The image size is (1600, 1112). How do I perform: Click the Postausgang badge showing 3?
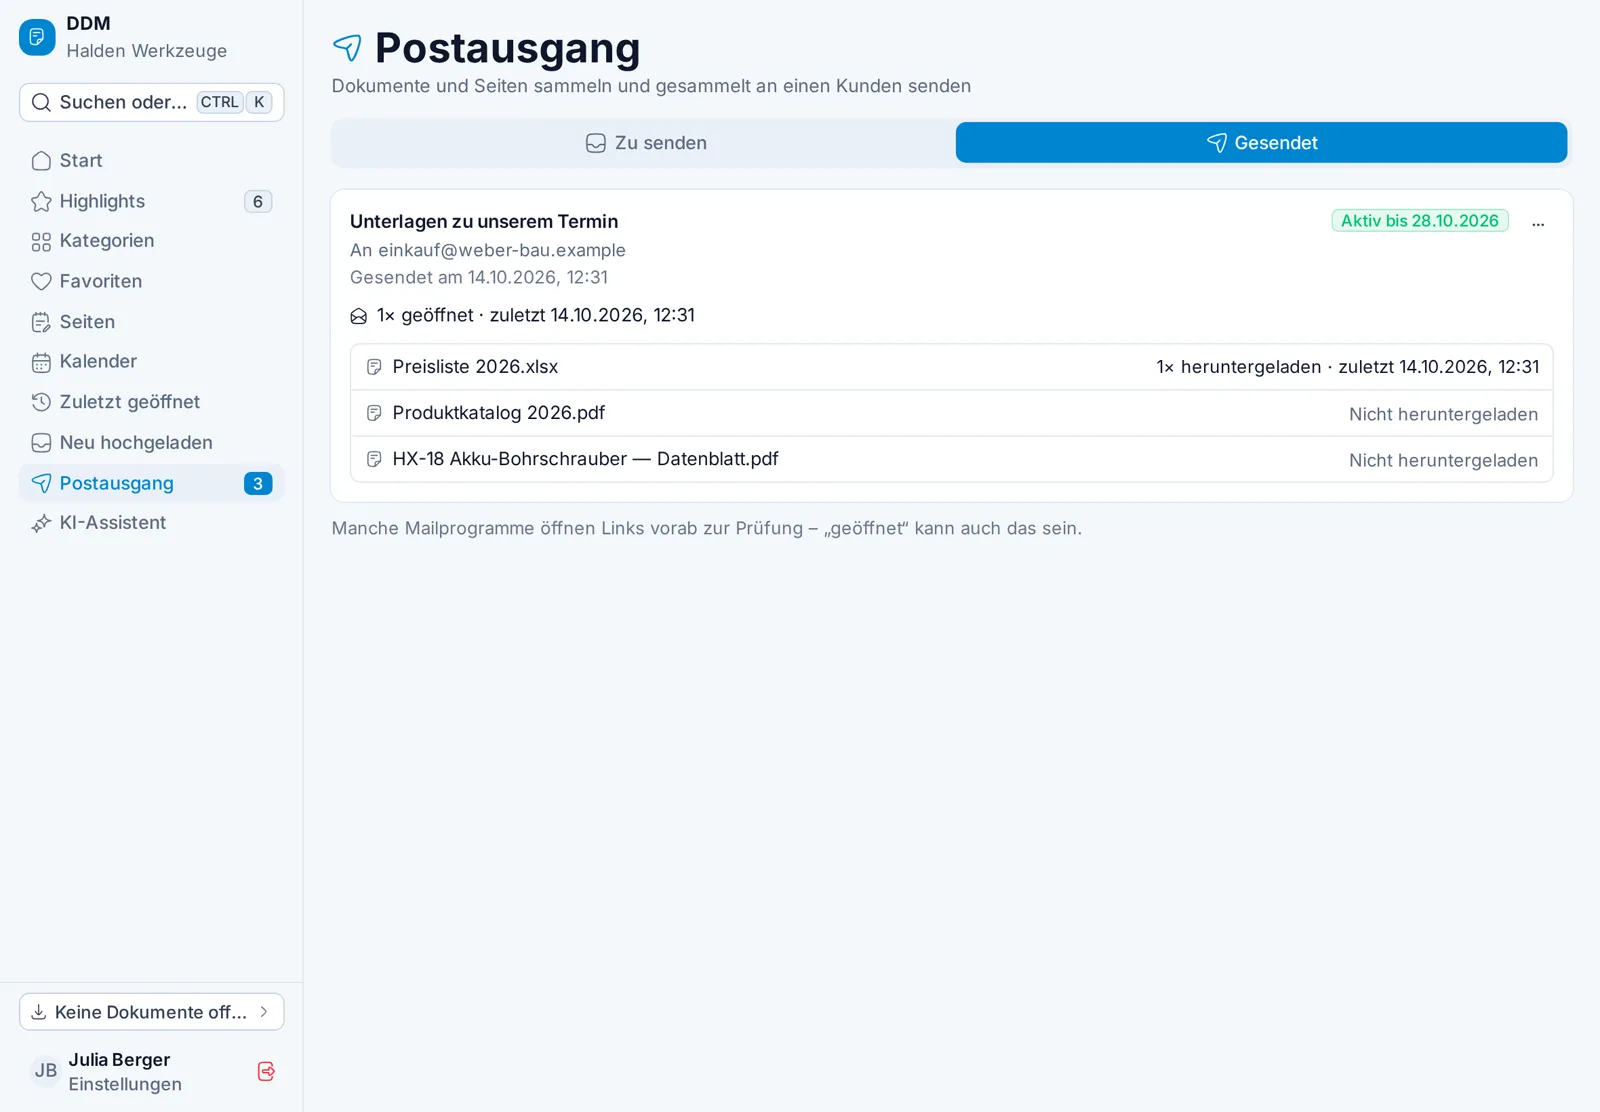click(258, 483)
